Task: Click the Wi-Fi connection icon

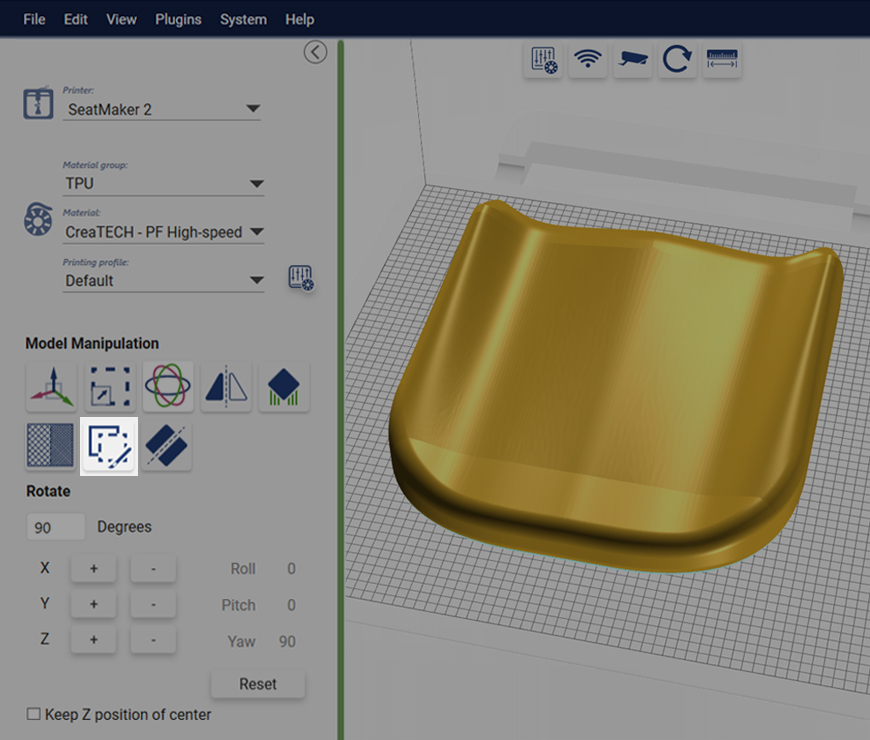Action: coord(588,59)
